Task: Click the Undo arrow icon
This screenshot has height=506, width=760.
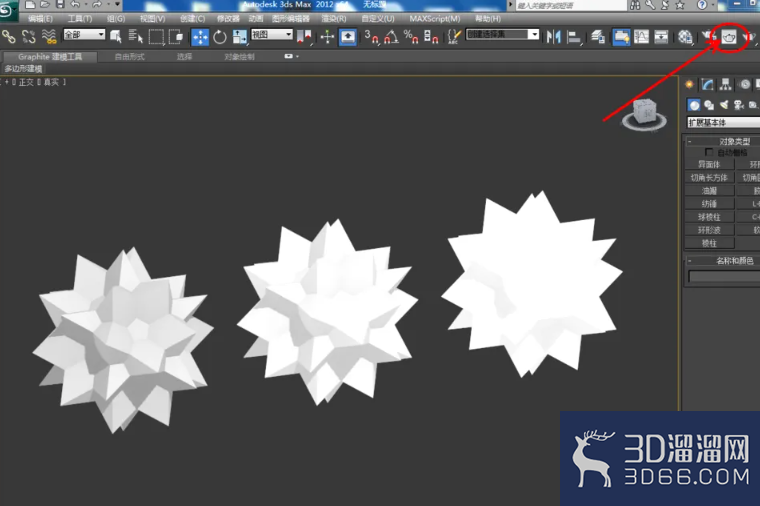Action: [x=75, y=5]
